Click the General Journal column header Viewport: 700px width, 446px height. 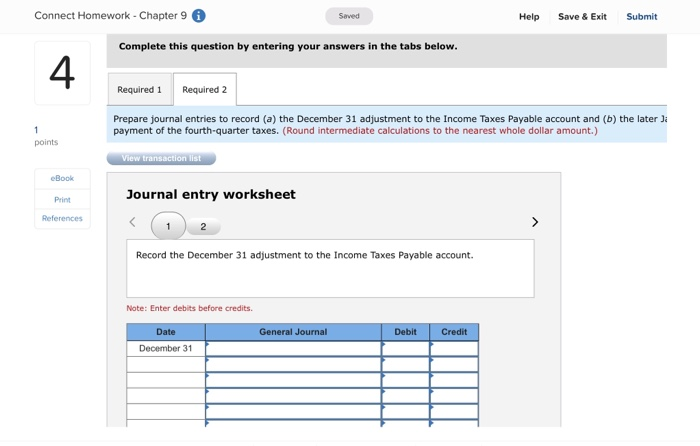[x=293, y=332]
